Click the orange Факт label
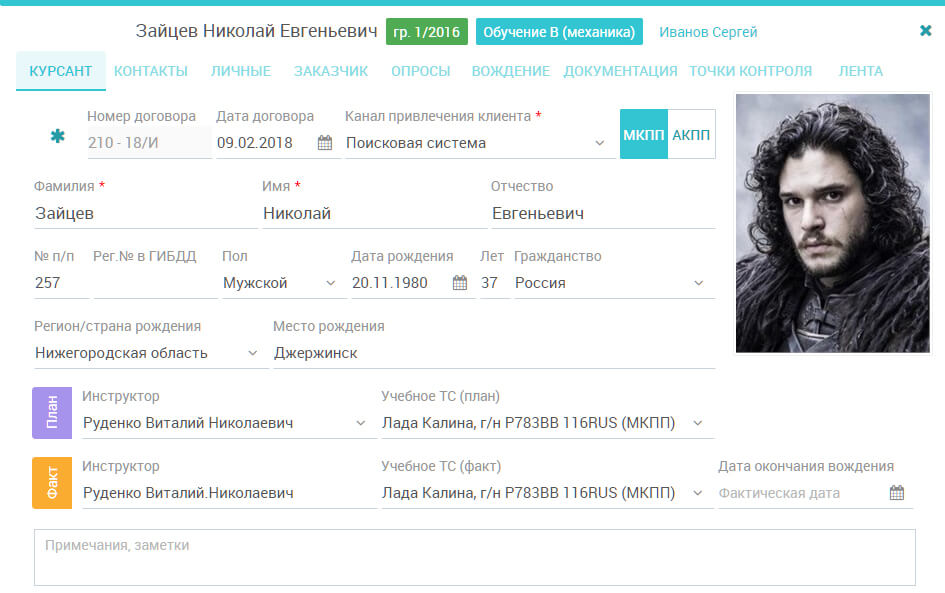Screen dimensions: 945x593 pyautogui.click(x=52, y=483)
